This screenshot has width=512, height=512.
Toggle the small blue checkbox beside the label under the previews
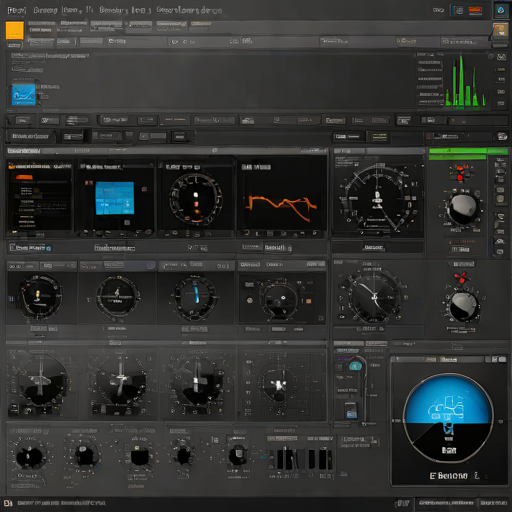(x=49, y=248)
